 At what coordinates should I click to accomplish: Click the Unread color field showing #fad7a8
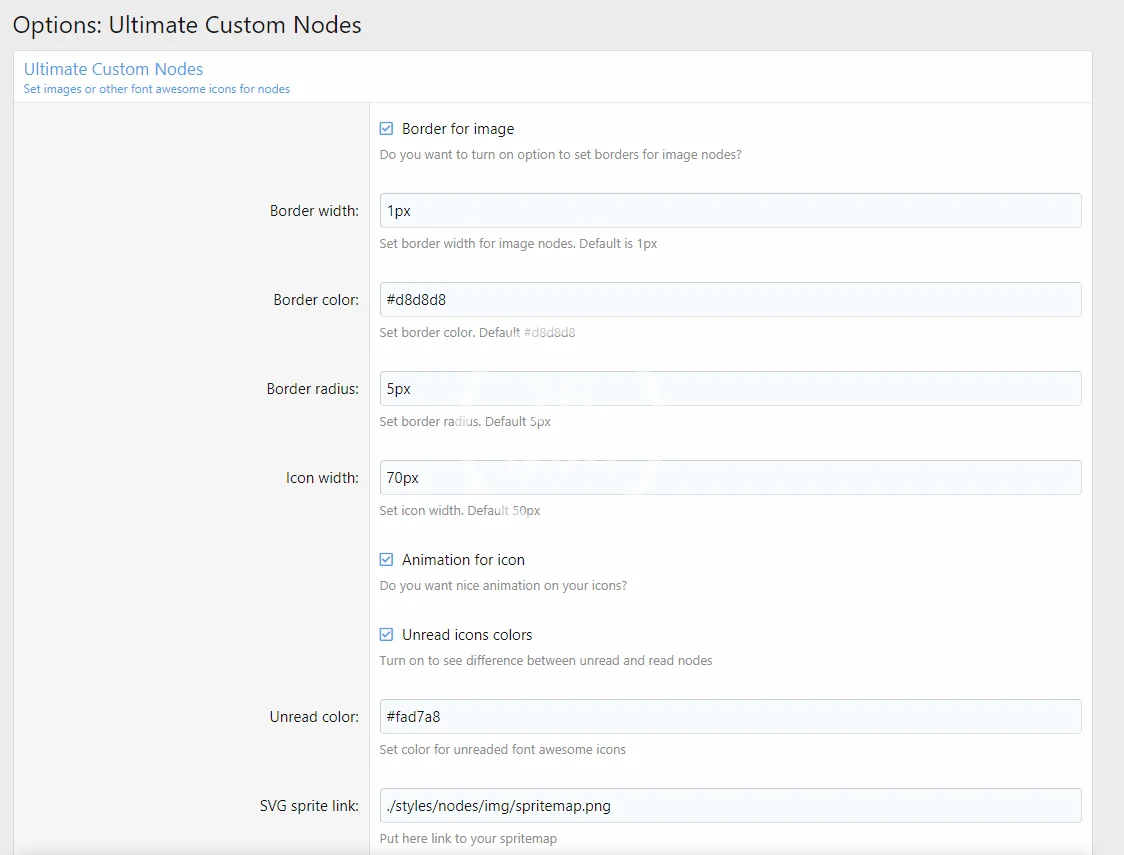pyautogui.click(x=730, y=717)
